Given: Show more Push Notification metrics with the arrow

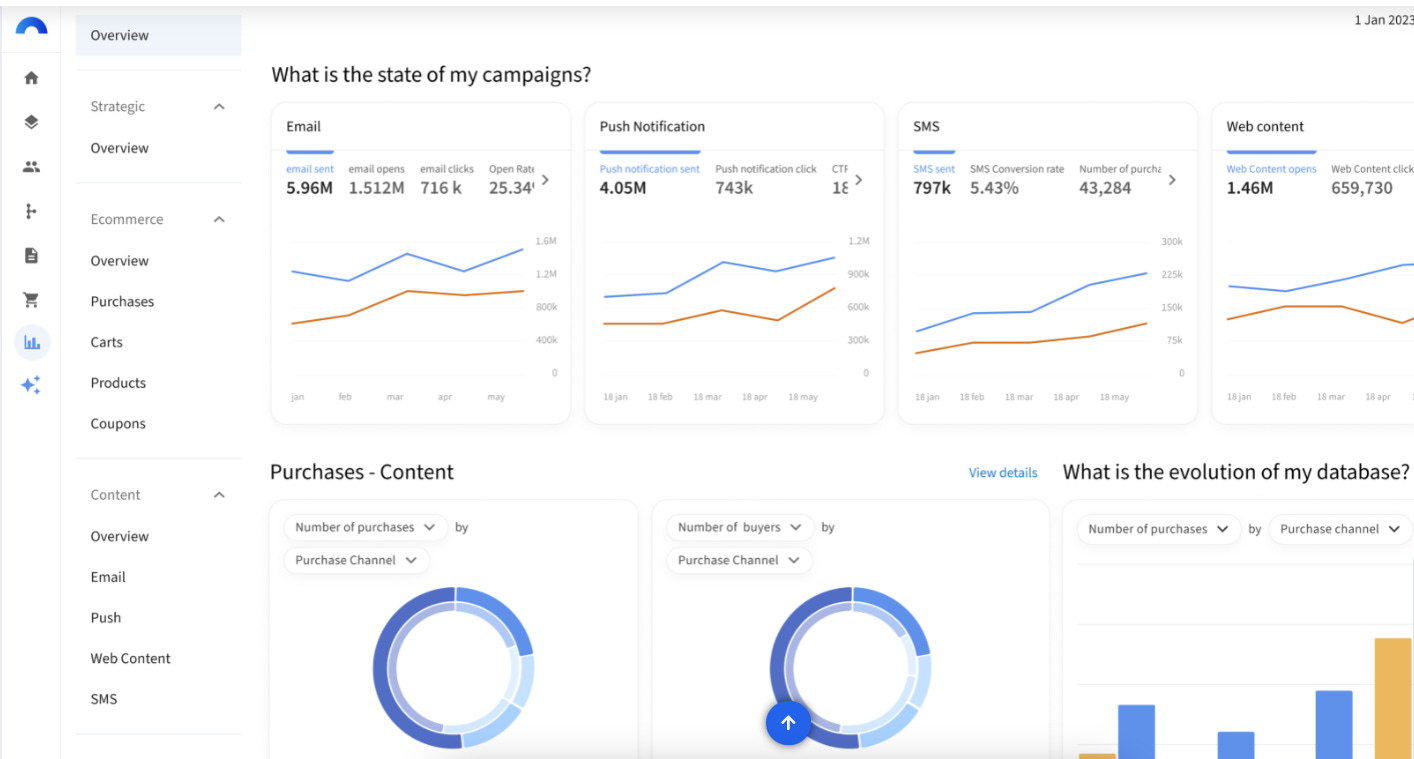Looking at the screenshot, I should (858, 180).
